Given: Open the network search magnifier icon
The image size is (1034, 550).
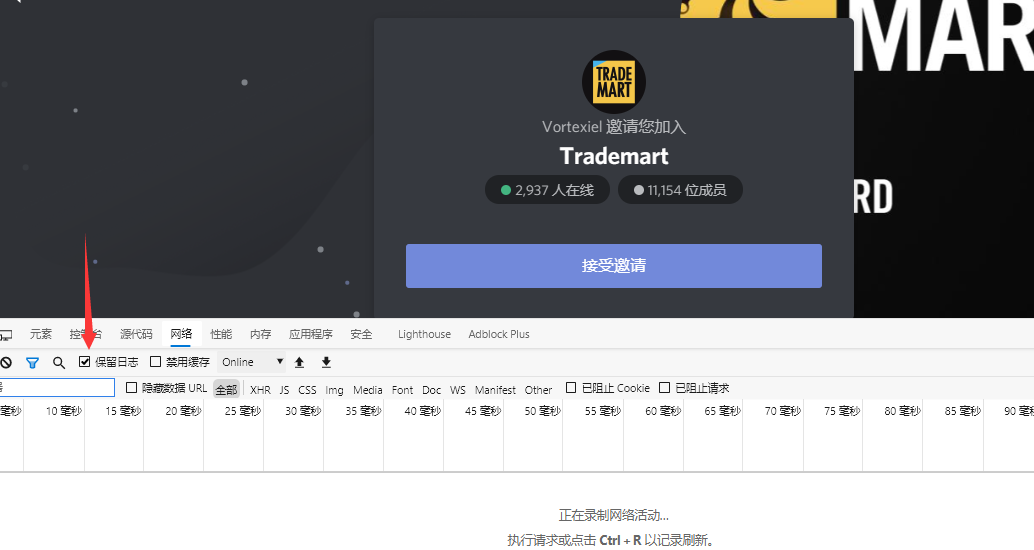Looking at the screenshot, I should click(x=59, y=362).
